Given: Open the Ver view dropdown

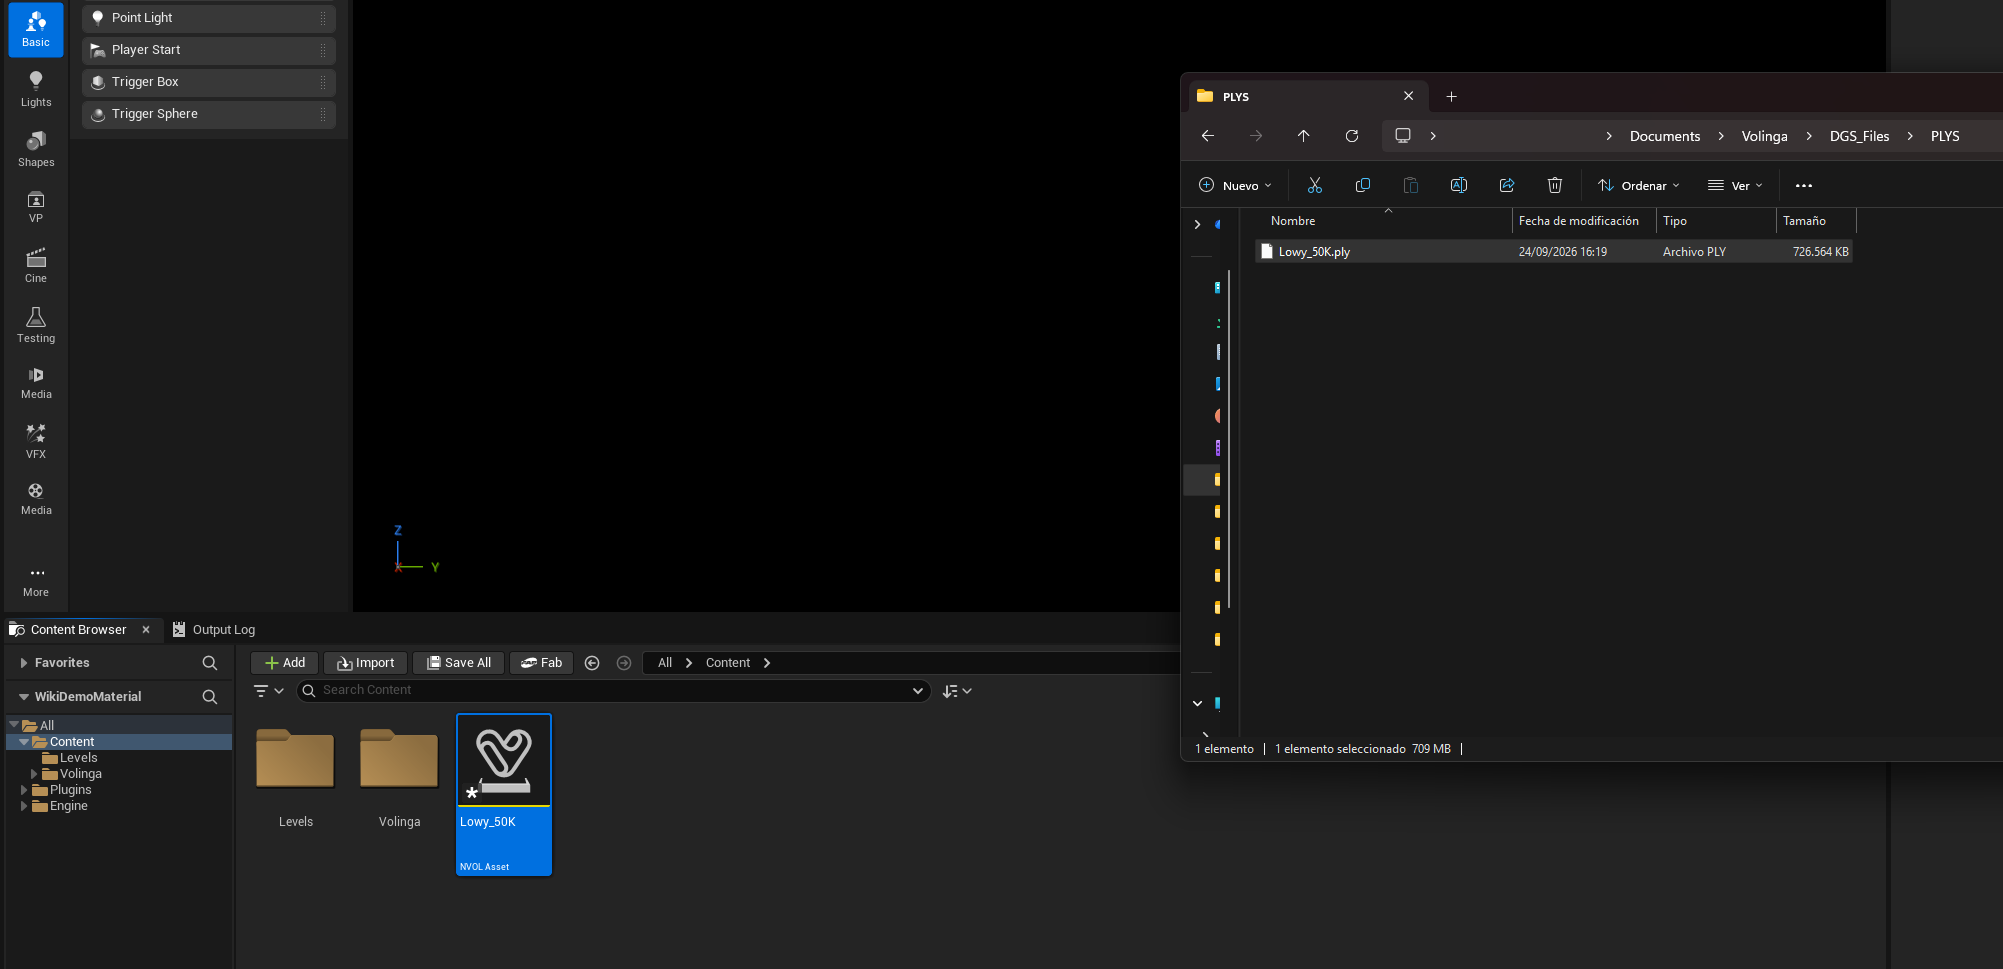Looking at the screenshot, I should click(x=1735, y=185).
